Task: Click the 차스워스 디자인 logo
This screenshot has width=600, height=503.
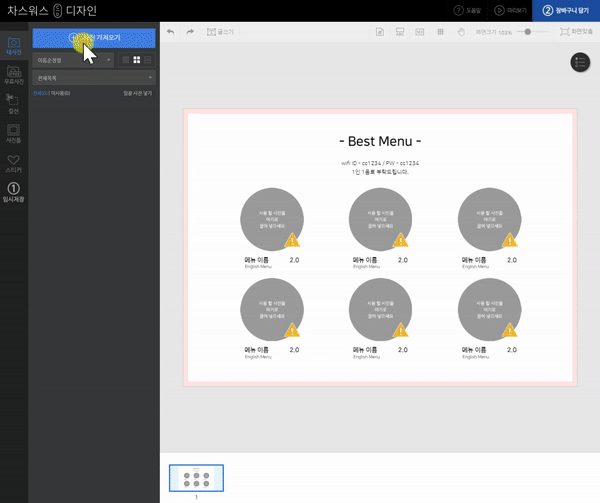Action: 52,11
